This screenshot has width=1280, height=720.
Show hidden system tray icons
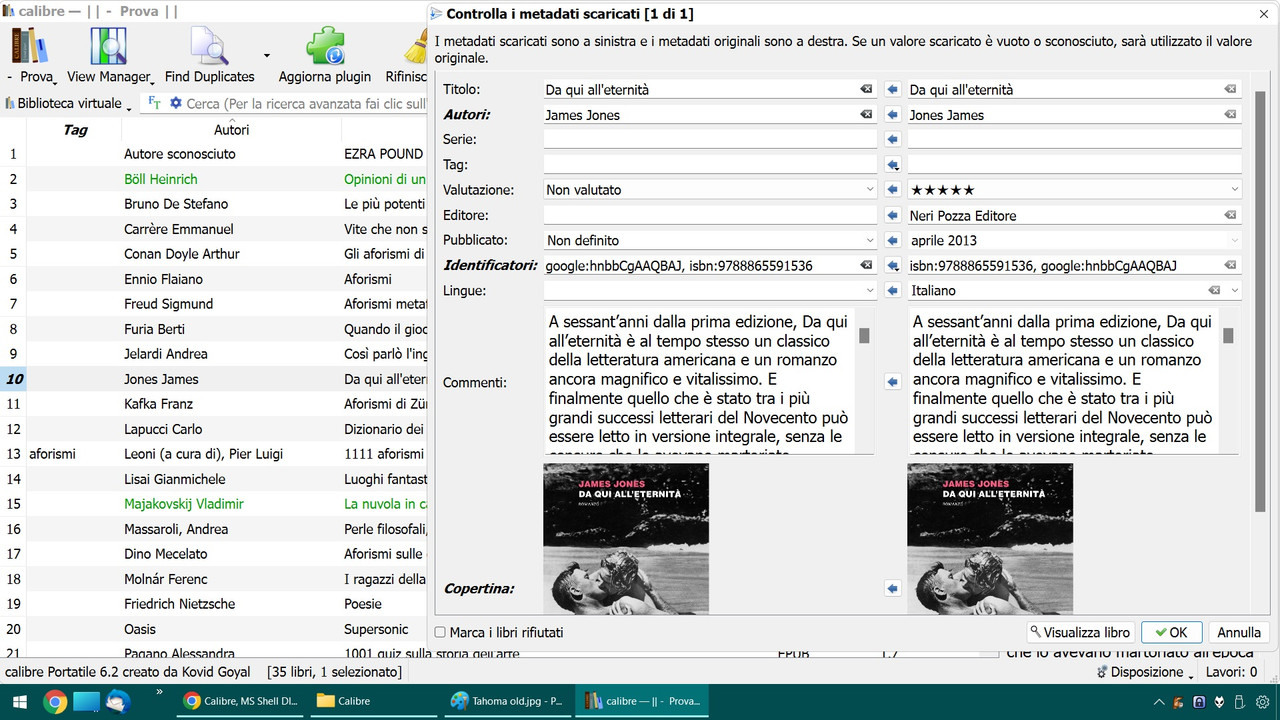(x=1159, y=702)
